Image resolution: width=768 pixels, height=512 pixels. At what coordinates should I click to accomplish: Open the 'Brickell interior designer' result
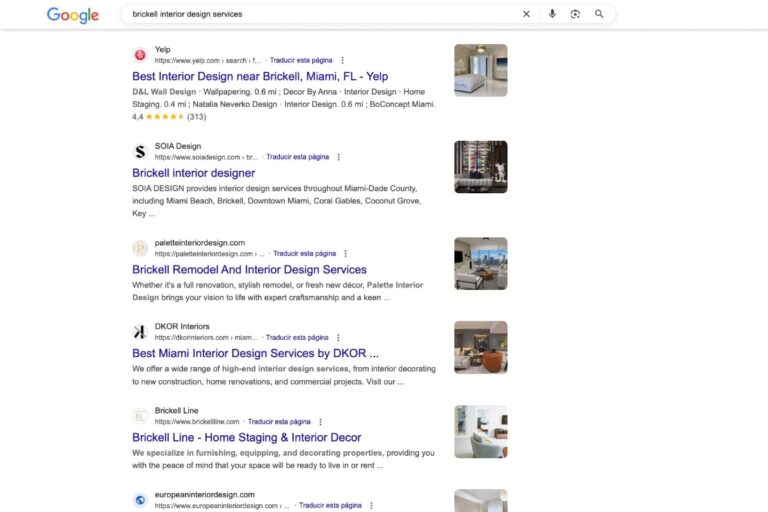point(193,173)
